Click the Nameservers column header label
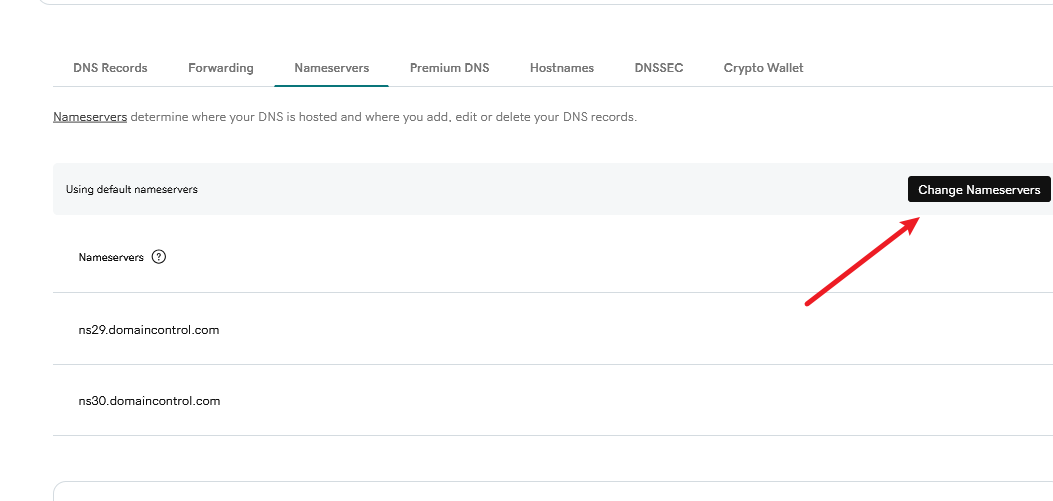The image size is (1053, 501). pyautogui.click(x=111, y=257)
